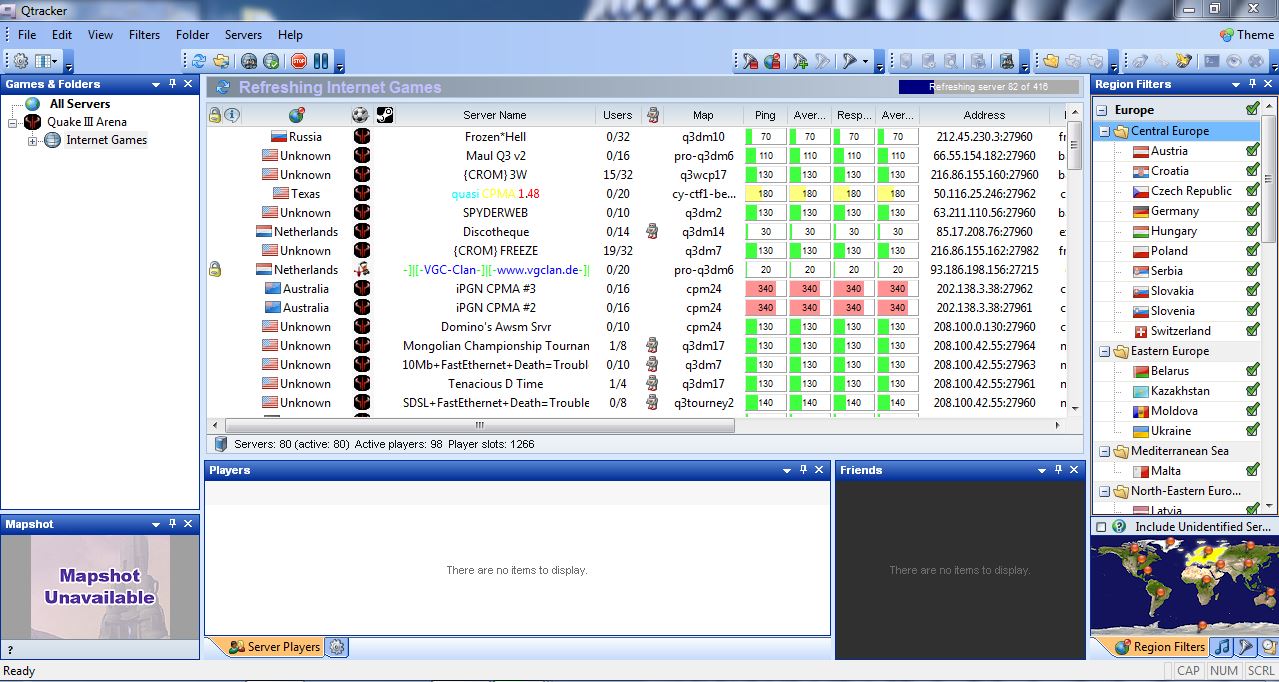The width and height of the screenshot is (1279, 682).
Task: Collapse the Central Europe region group
Action: (x=1104, y=131)
